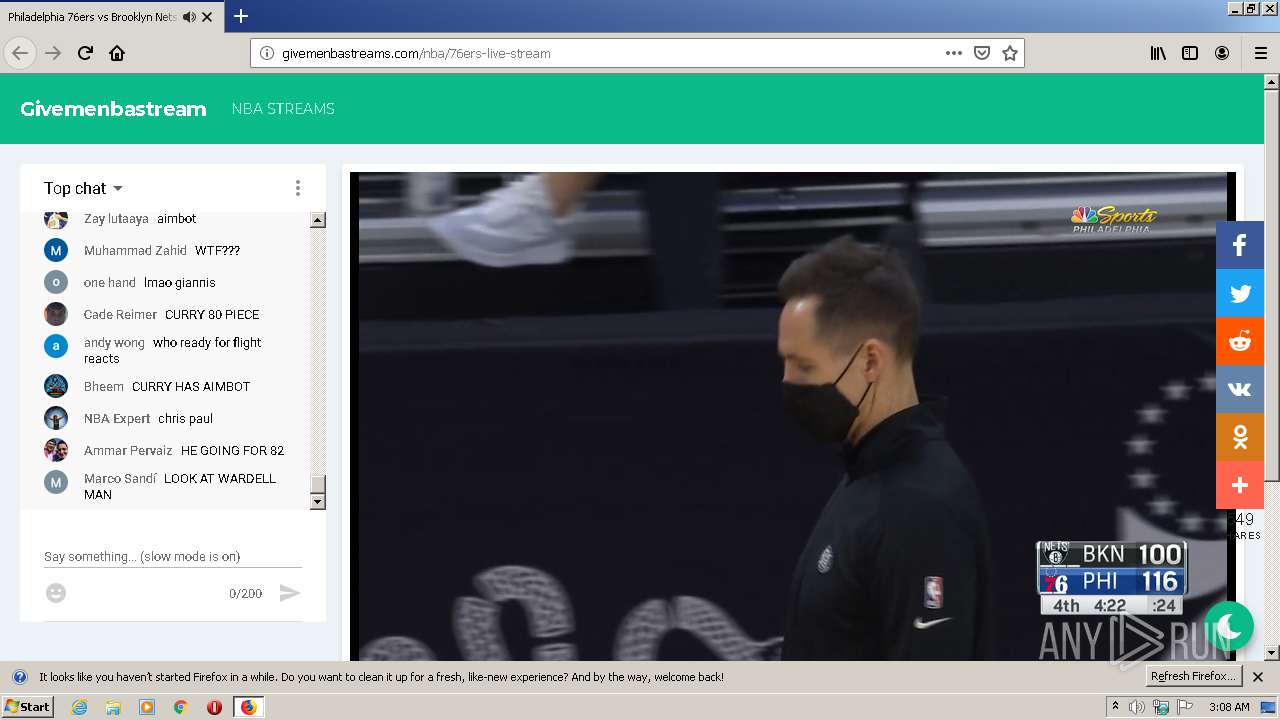Open the Opera taskbar icon
1280x720 pixels.
tap(214, 707)
